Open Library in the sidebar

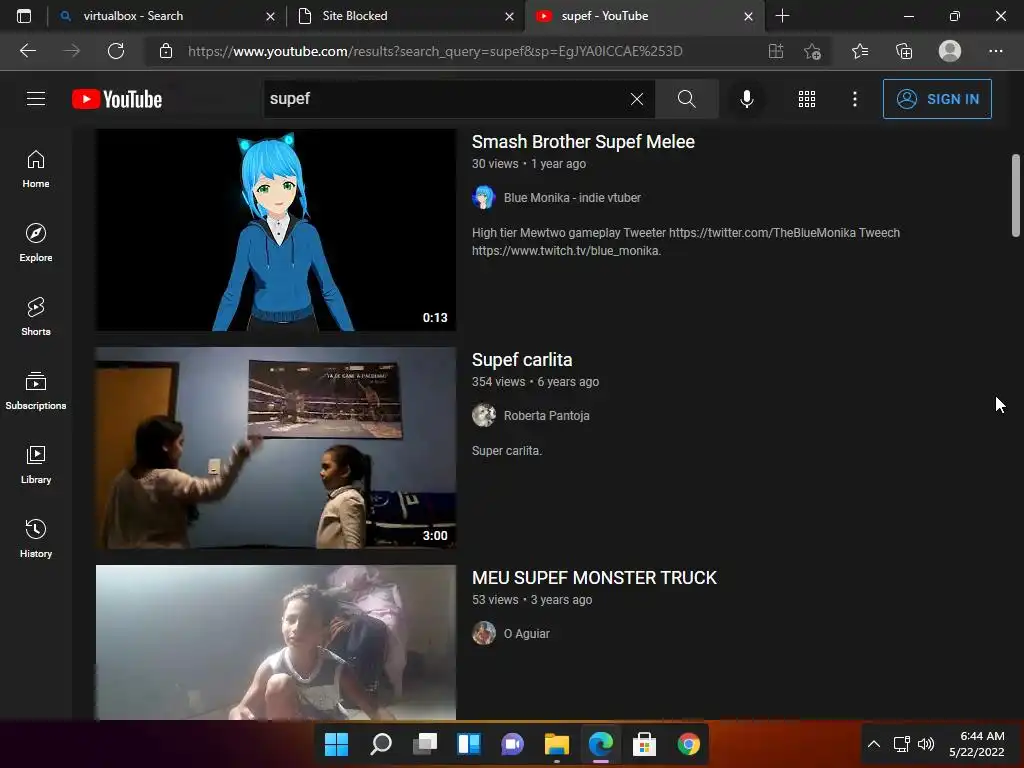(x=36, y=464)
